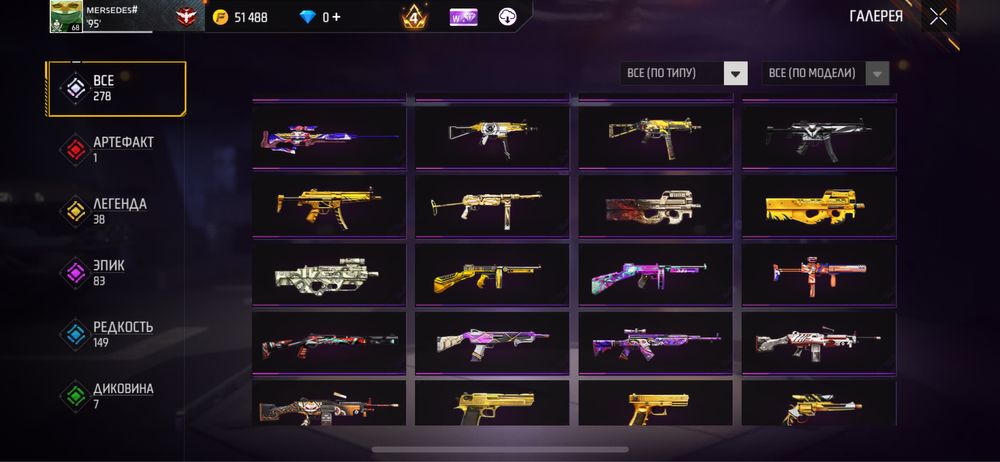Select the golden P90 weapon skin

[819, 206]
